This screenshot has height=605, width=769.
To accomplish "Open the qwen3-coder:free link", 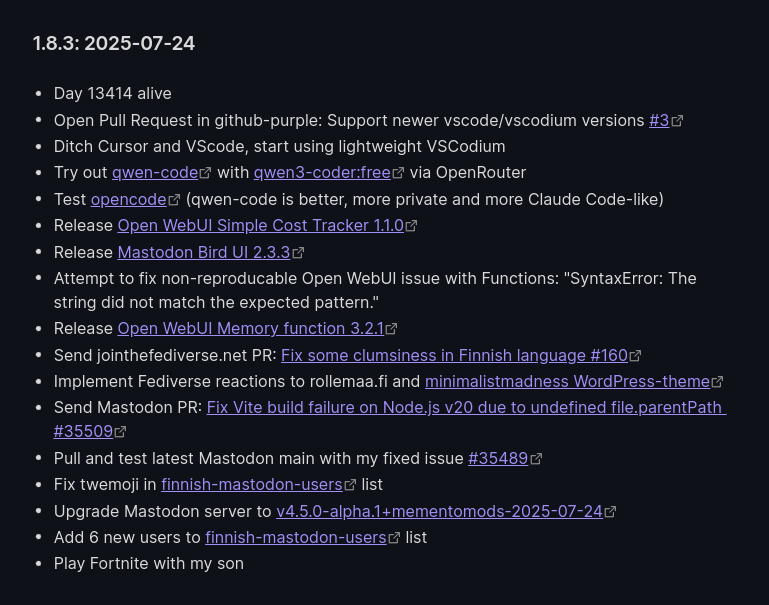I will pyautogui.click(x=322, y=173).
